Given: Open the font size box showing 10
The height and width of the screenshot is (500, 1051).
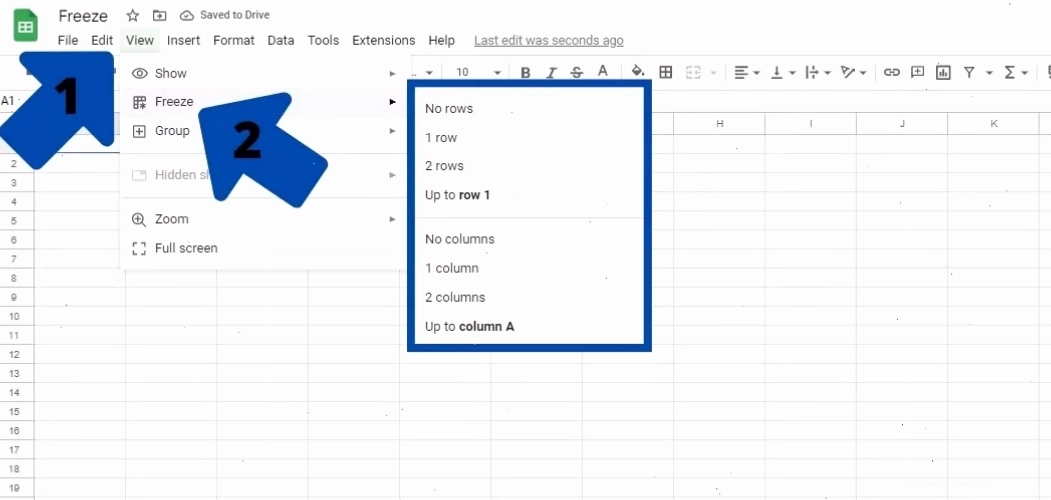Looking at the screenshot, I should [462, 72].
